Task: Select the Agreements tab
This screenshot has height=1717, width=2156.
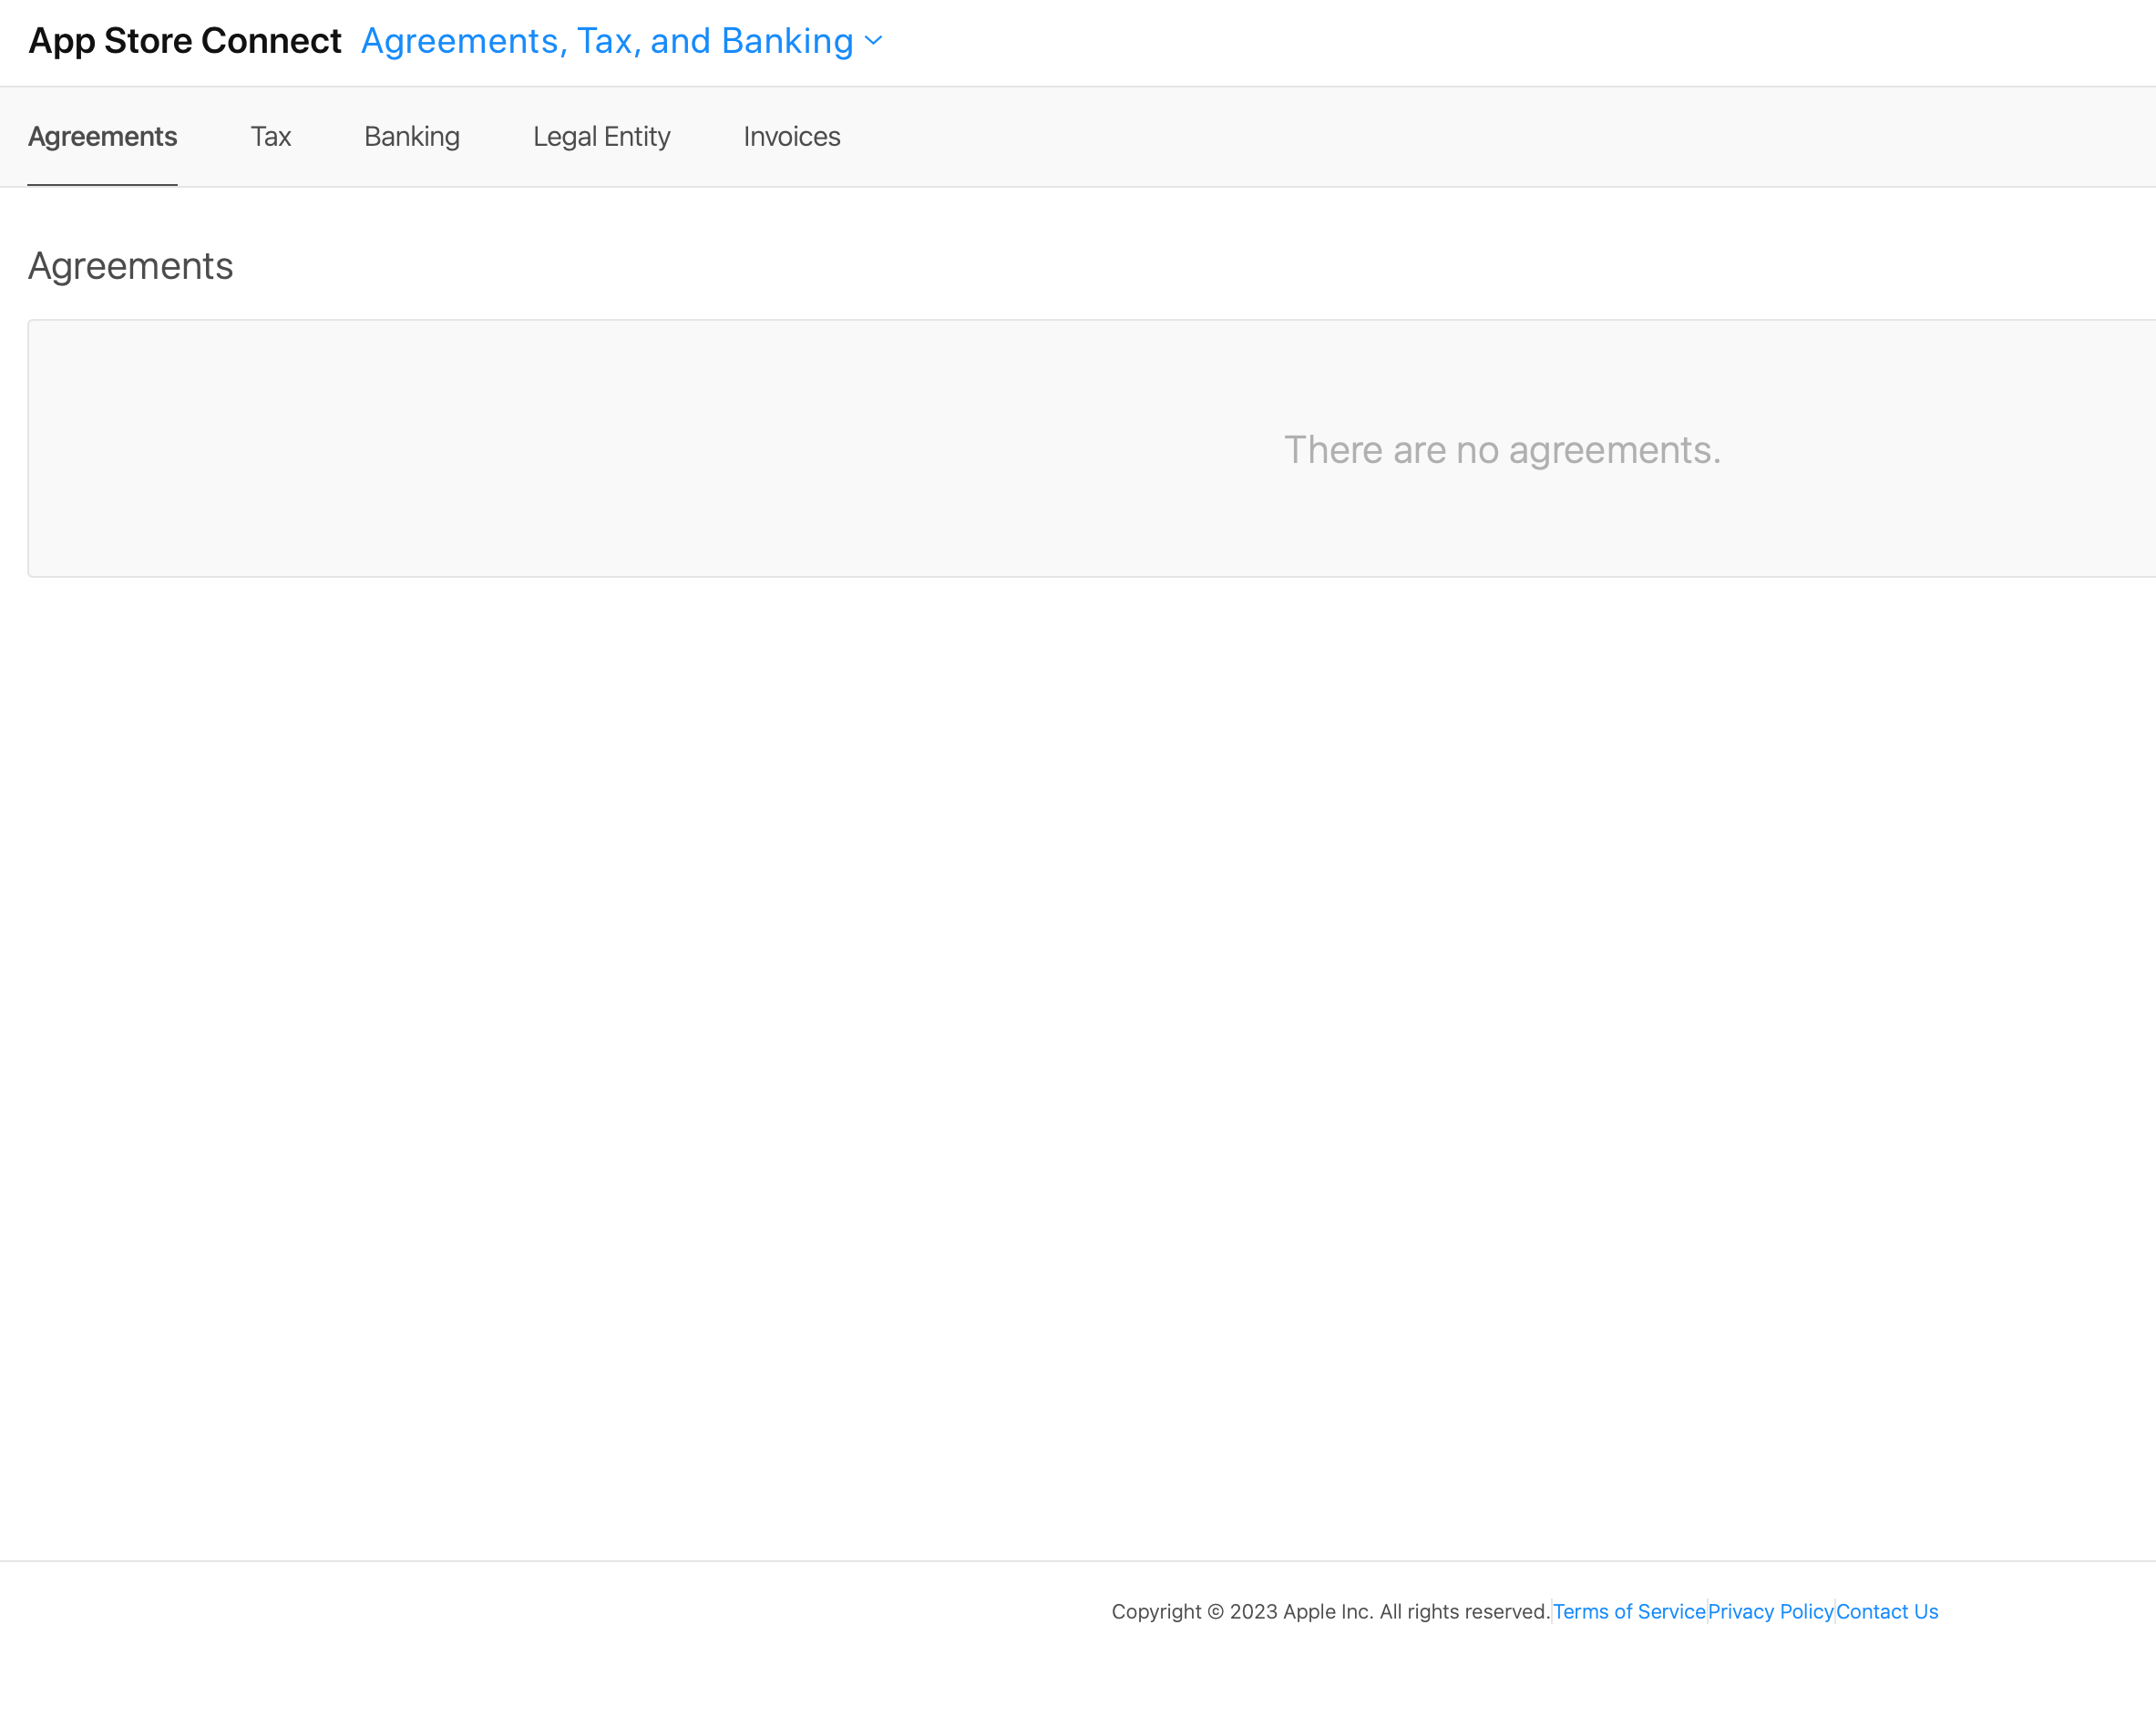Action: (x=102, y=136)
